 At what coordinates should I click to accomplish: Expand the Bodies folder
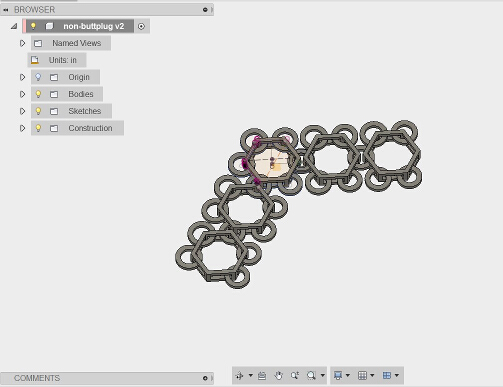(22, 94)
